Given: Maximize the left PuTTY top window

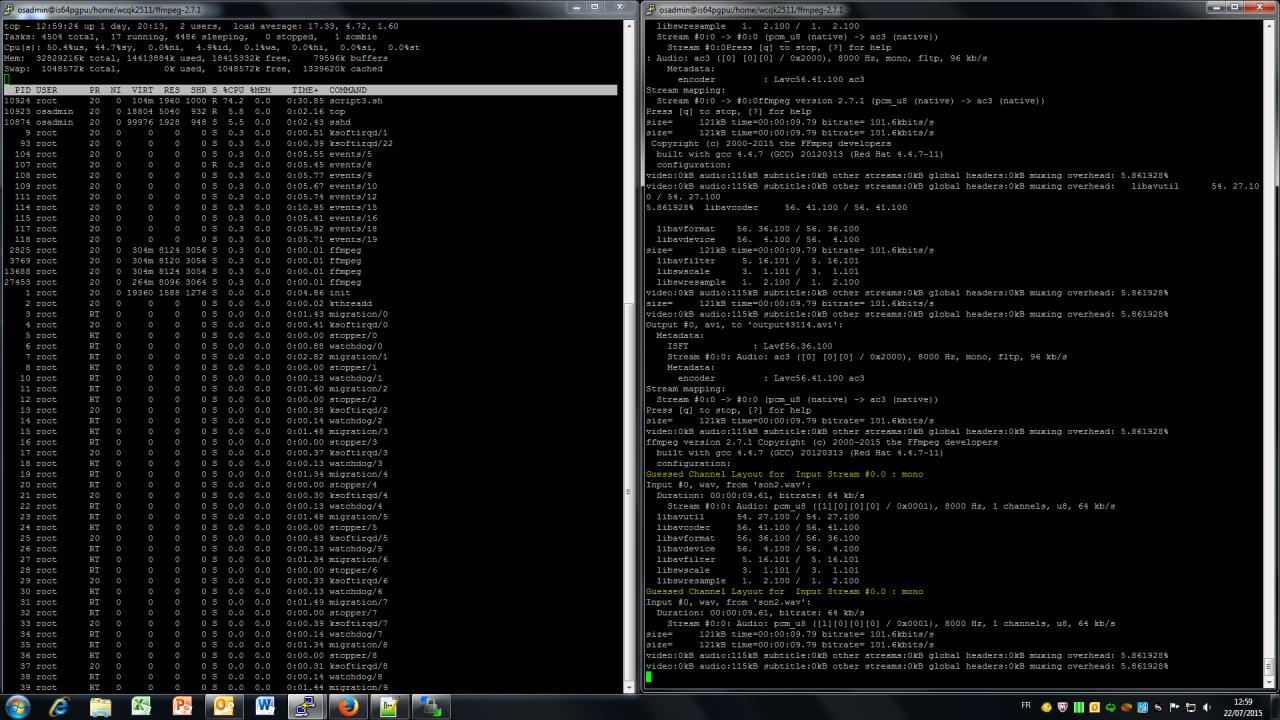Looking at the screenshot, I should [594, 7].
